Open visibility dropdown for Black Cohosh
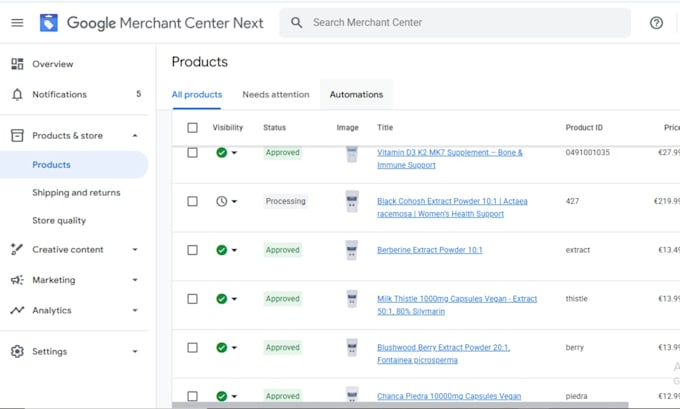This screenshot has width=680, height=409. pyautogui.click(x=234, y=201)
